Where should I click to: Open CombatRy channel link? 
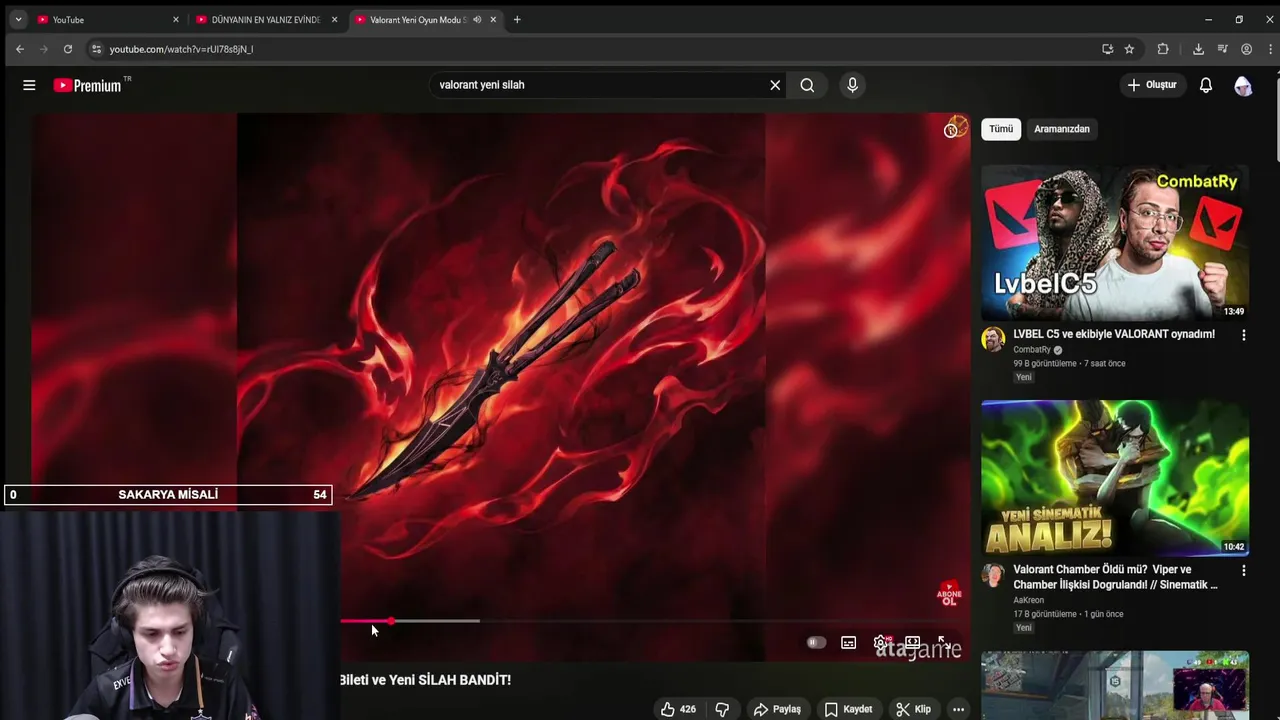pos(1032,350)
